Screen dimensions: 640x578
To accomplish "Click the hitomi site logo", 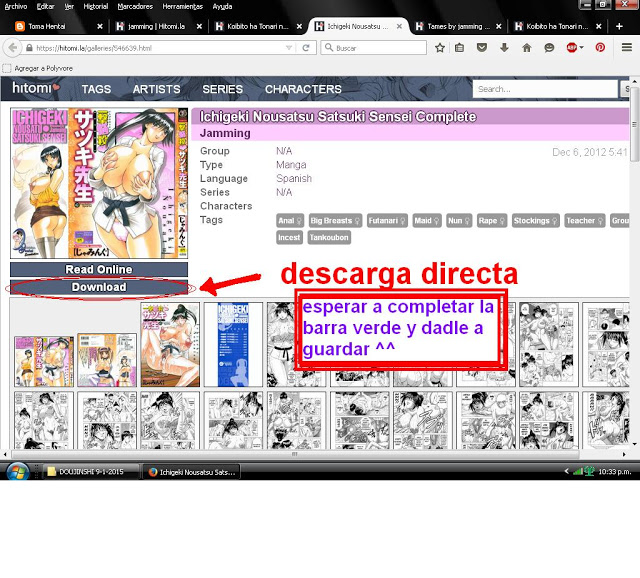I will pos(36,88).
